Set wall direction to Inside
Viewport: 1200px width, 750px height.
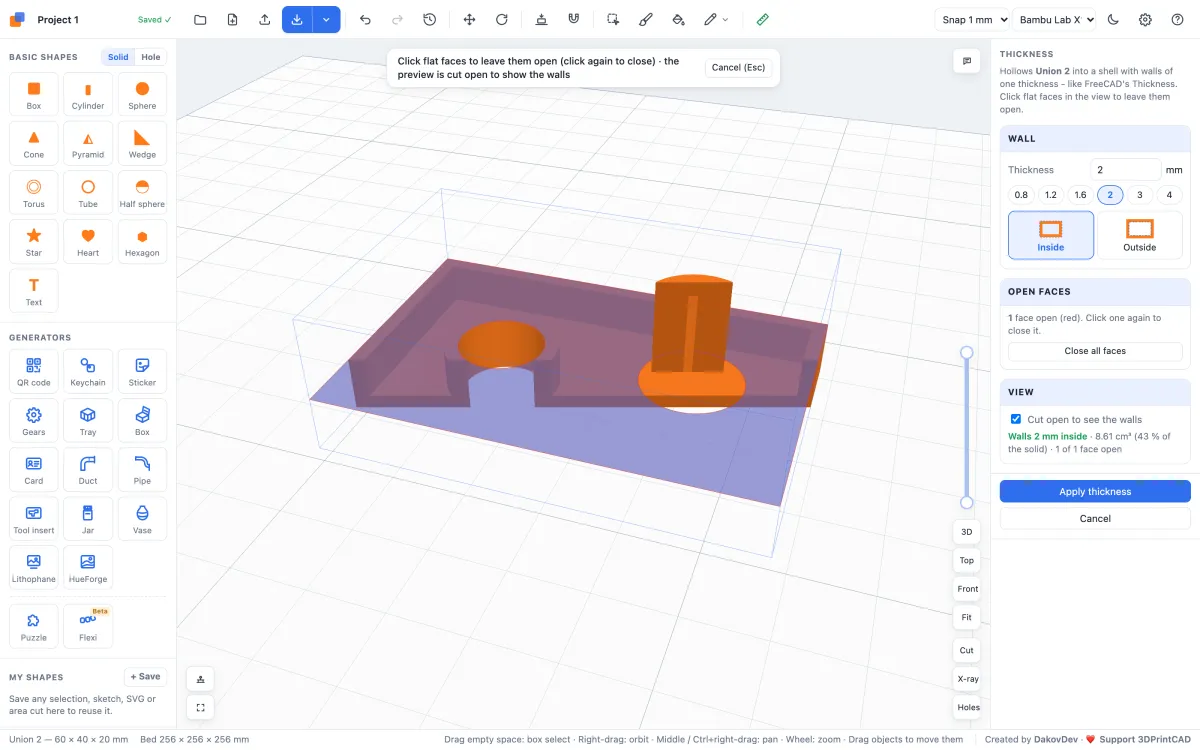click(x=1051, y=235)
